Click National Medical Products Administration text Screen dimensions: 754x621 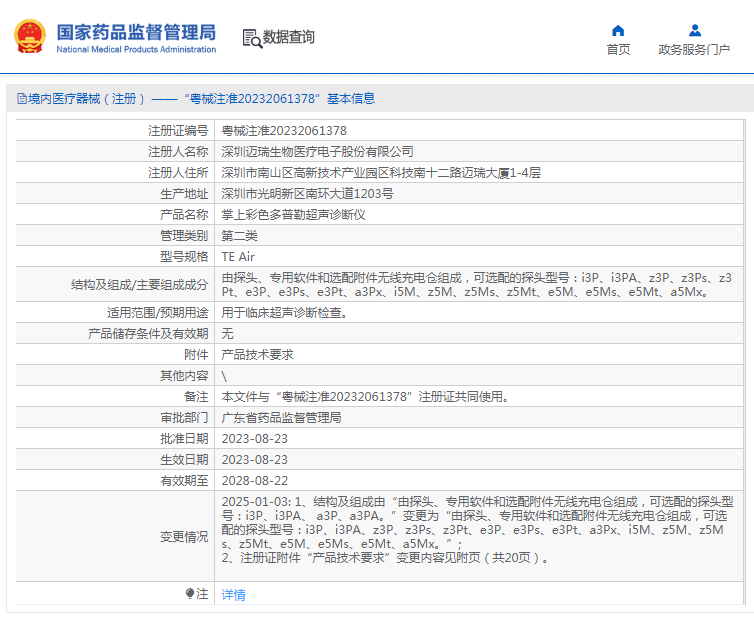(x=136, y=49)
